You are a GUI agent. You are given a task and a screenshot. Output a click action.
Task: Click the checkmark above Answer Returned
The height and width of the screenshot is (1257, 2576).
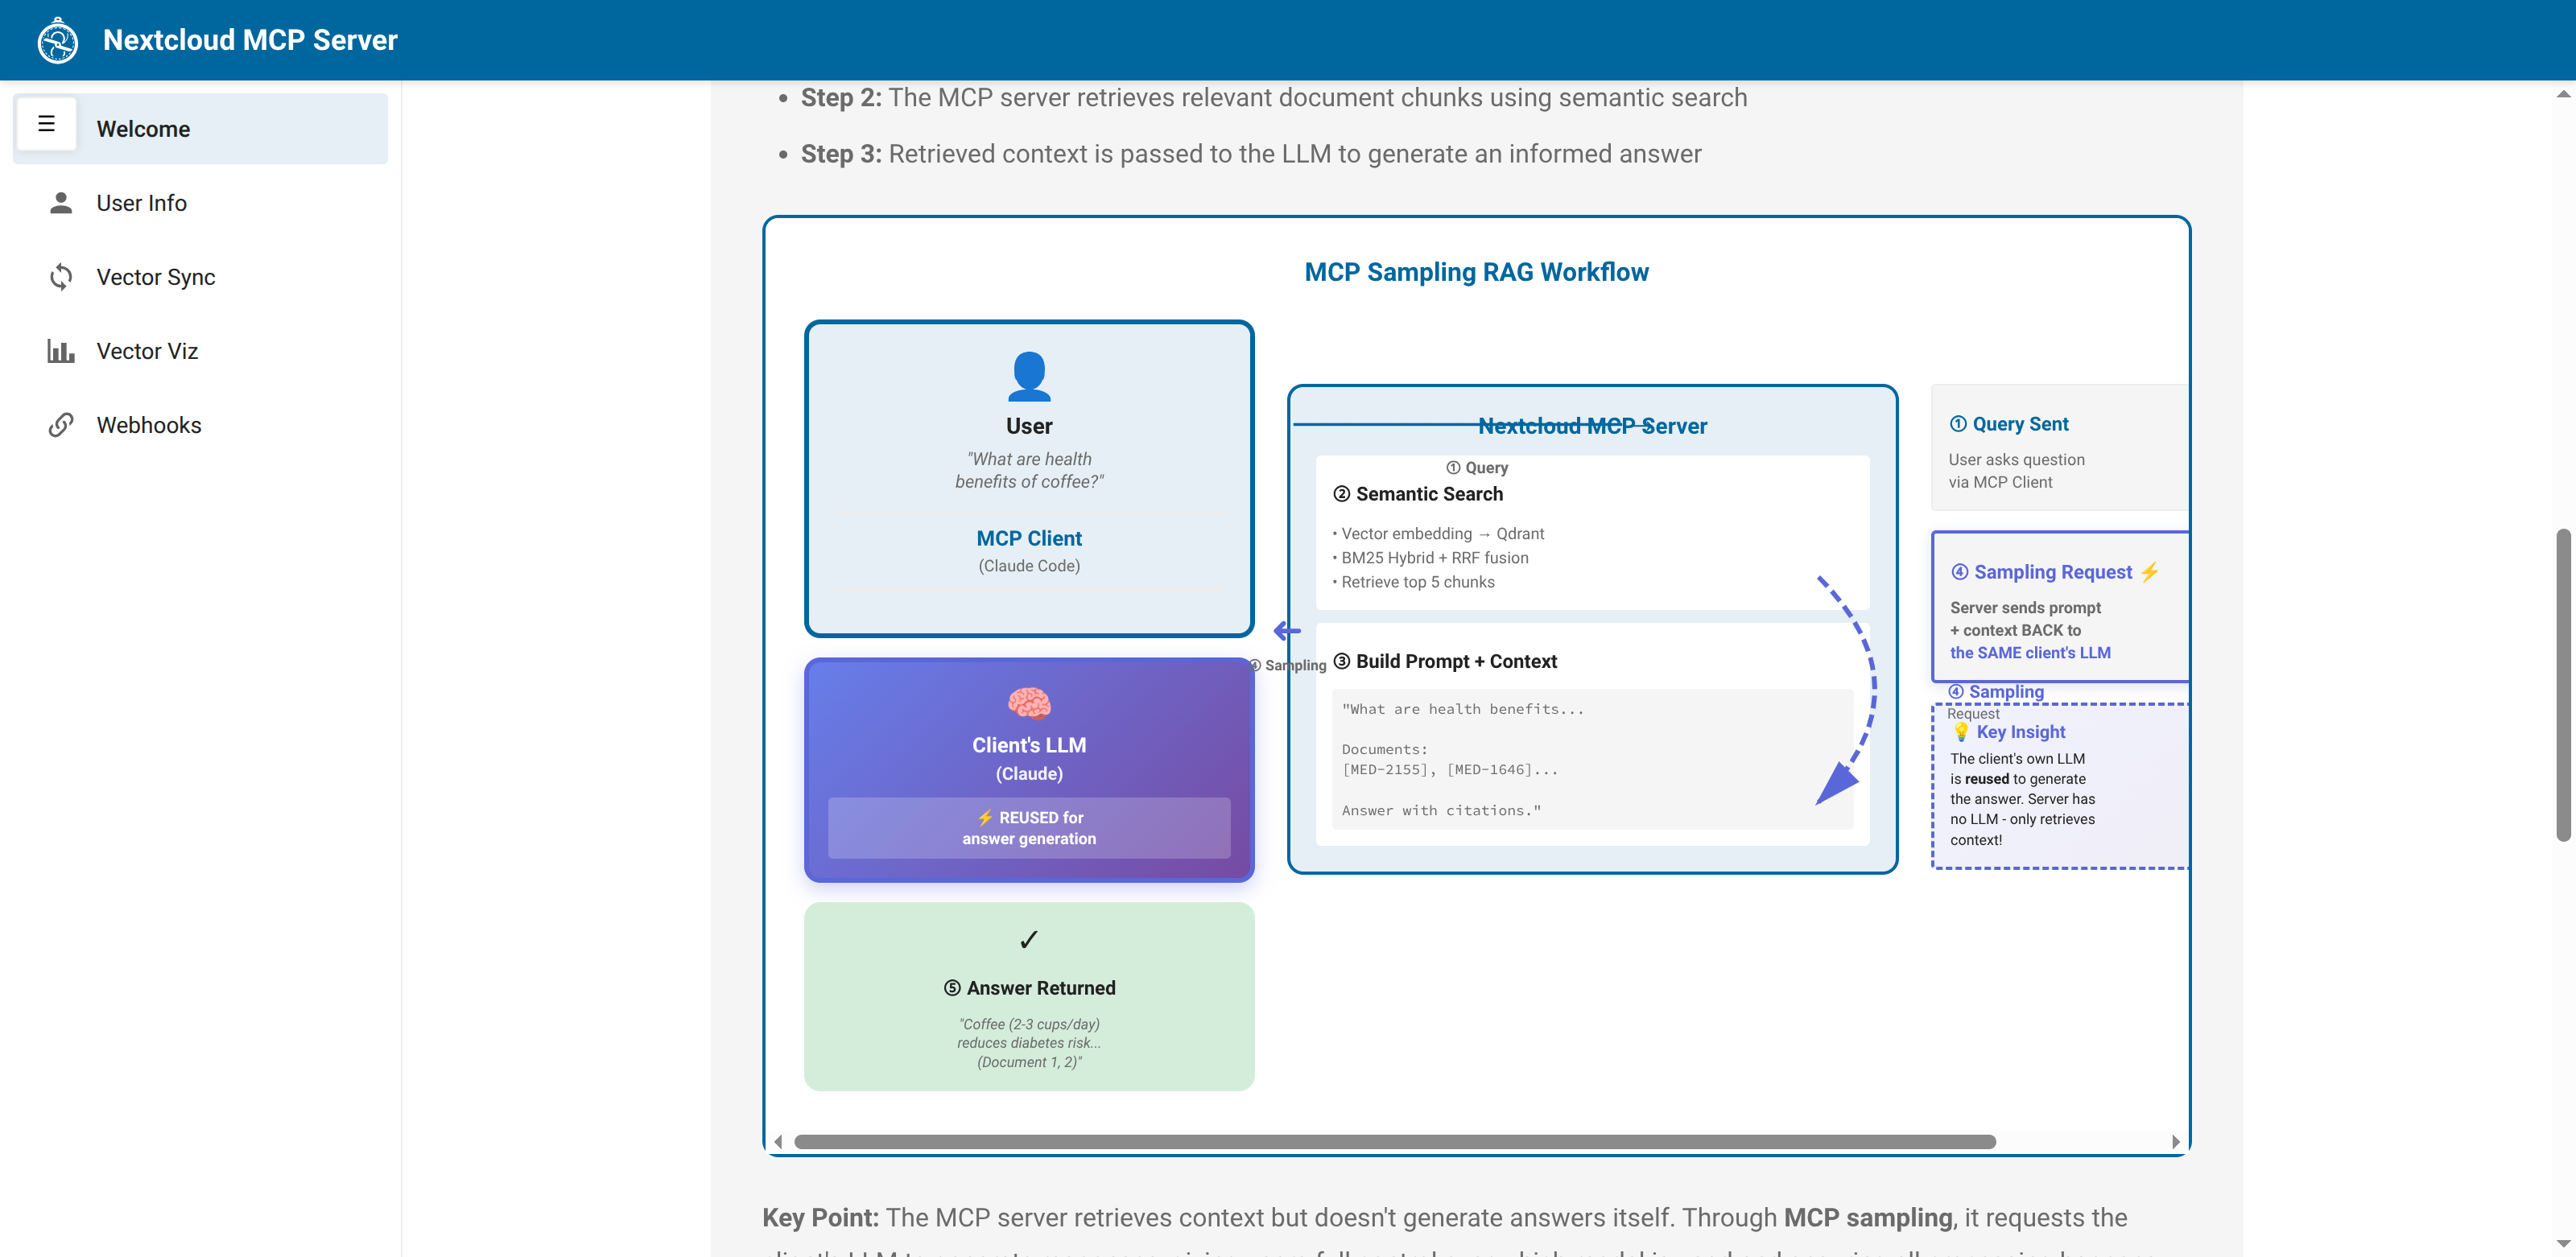tap(1029, 939)
